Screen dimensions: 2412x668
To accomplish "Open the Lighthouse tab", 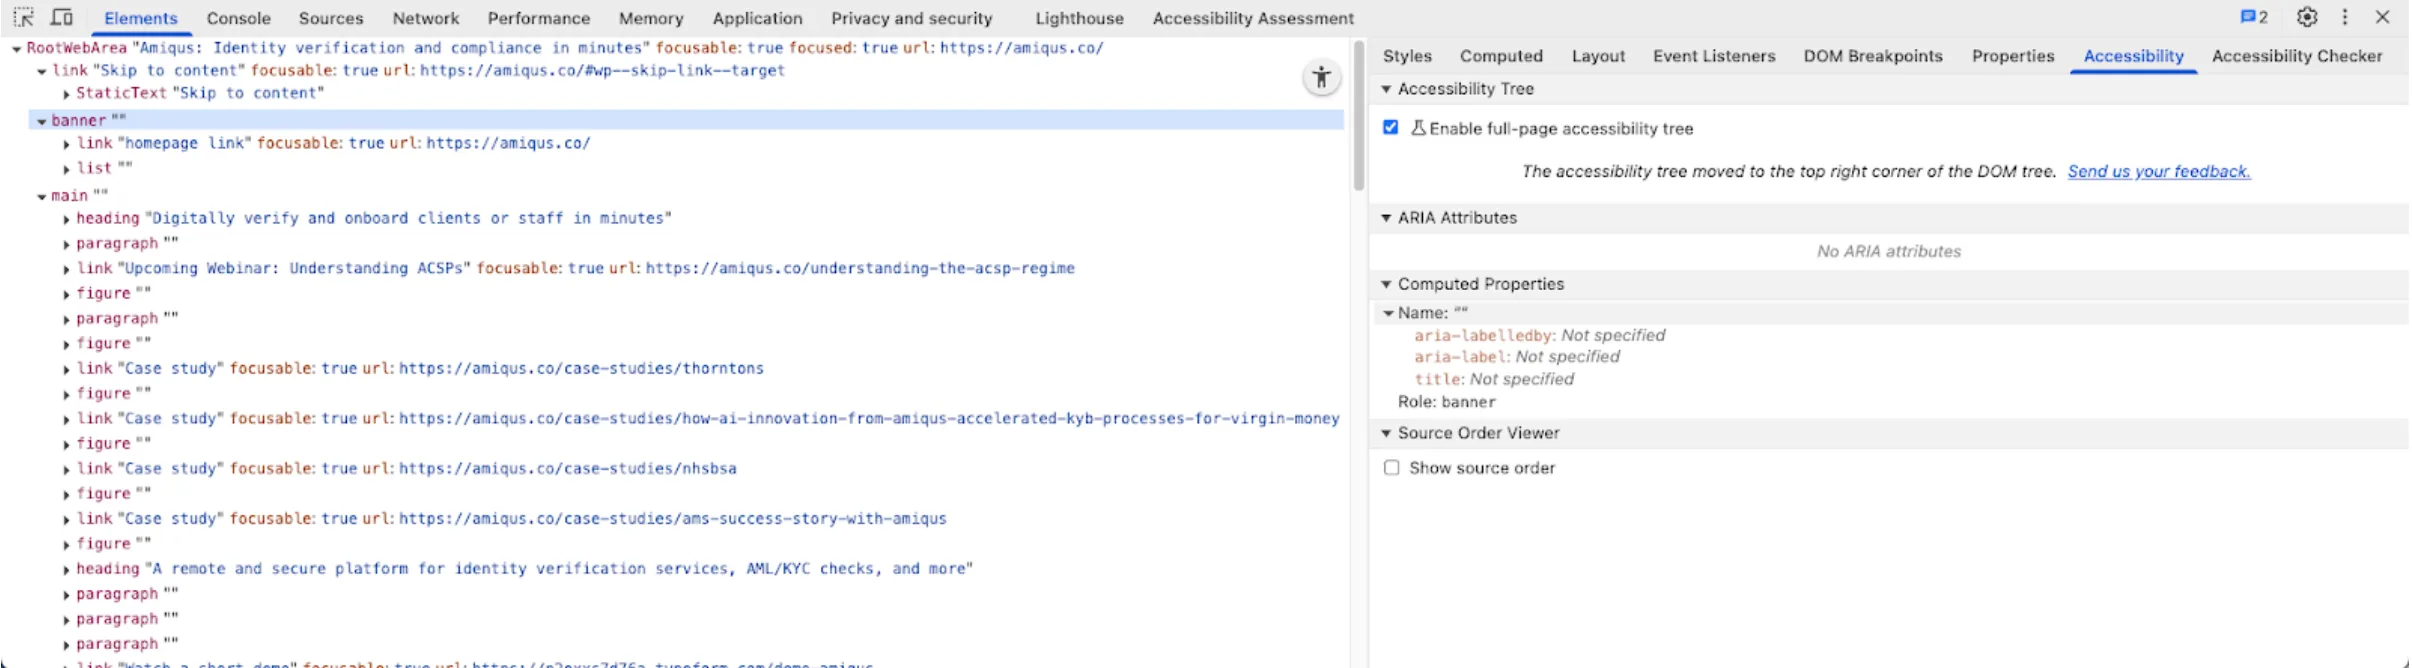I will [1079, 18].
